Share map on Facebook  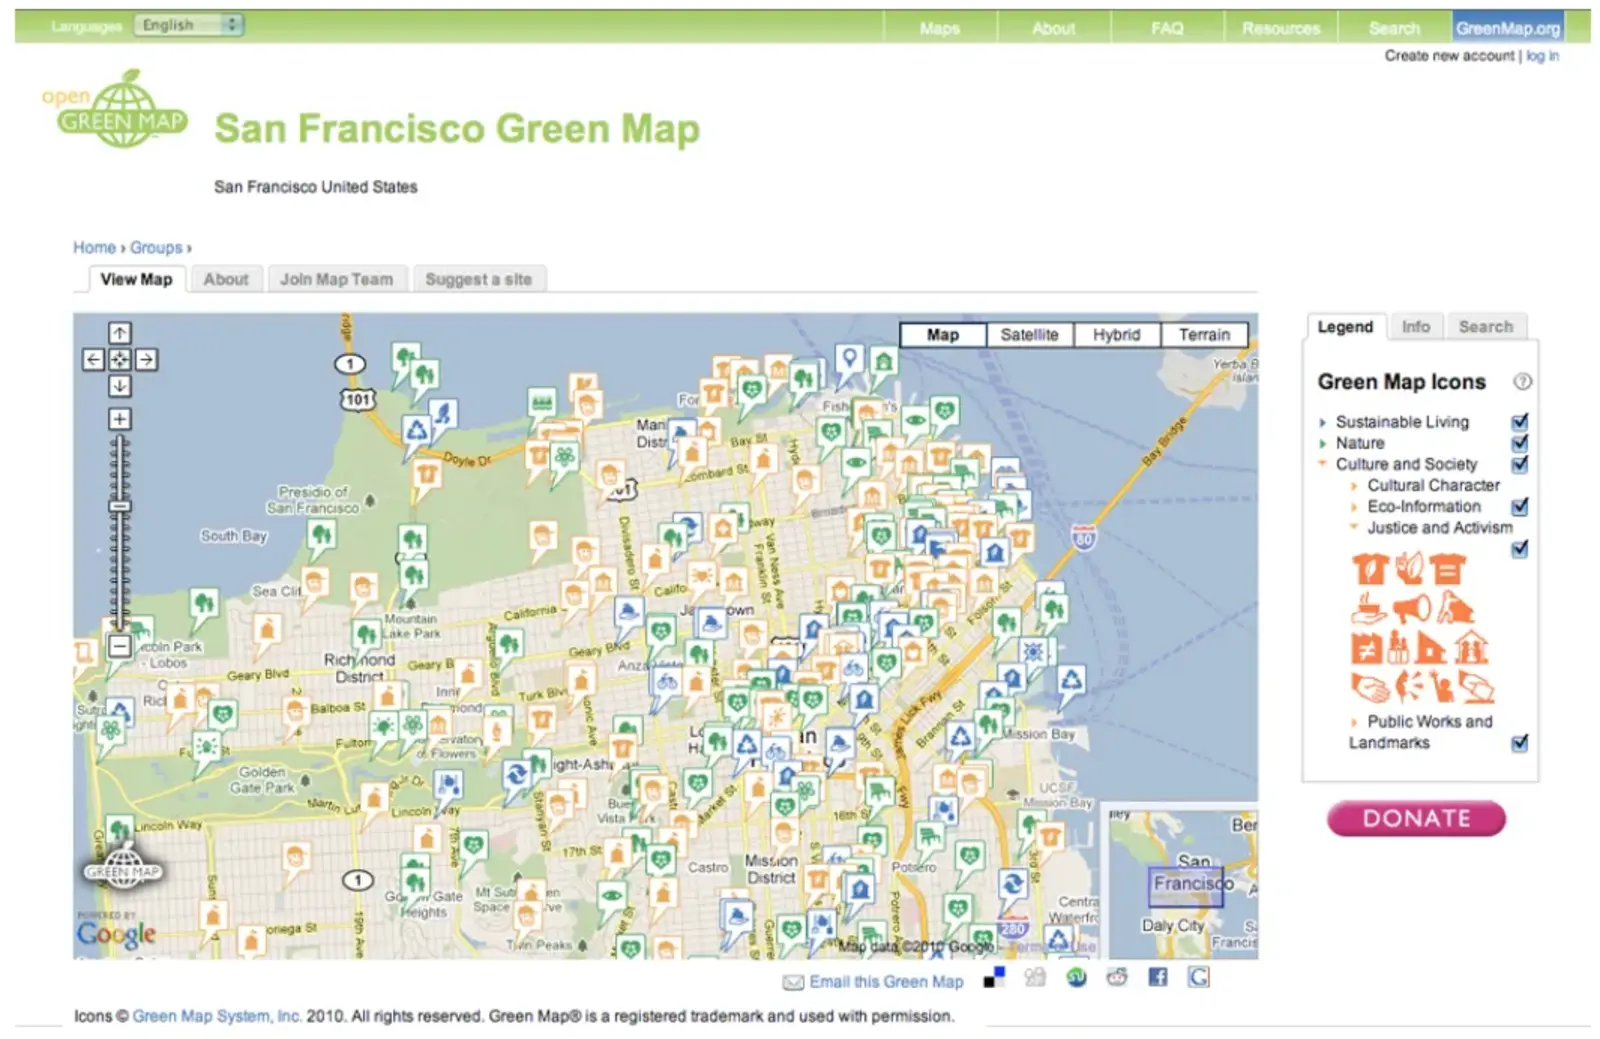pos(1158,977)
